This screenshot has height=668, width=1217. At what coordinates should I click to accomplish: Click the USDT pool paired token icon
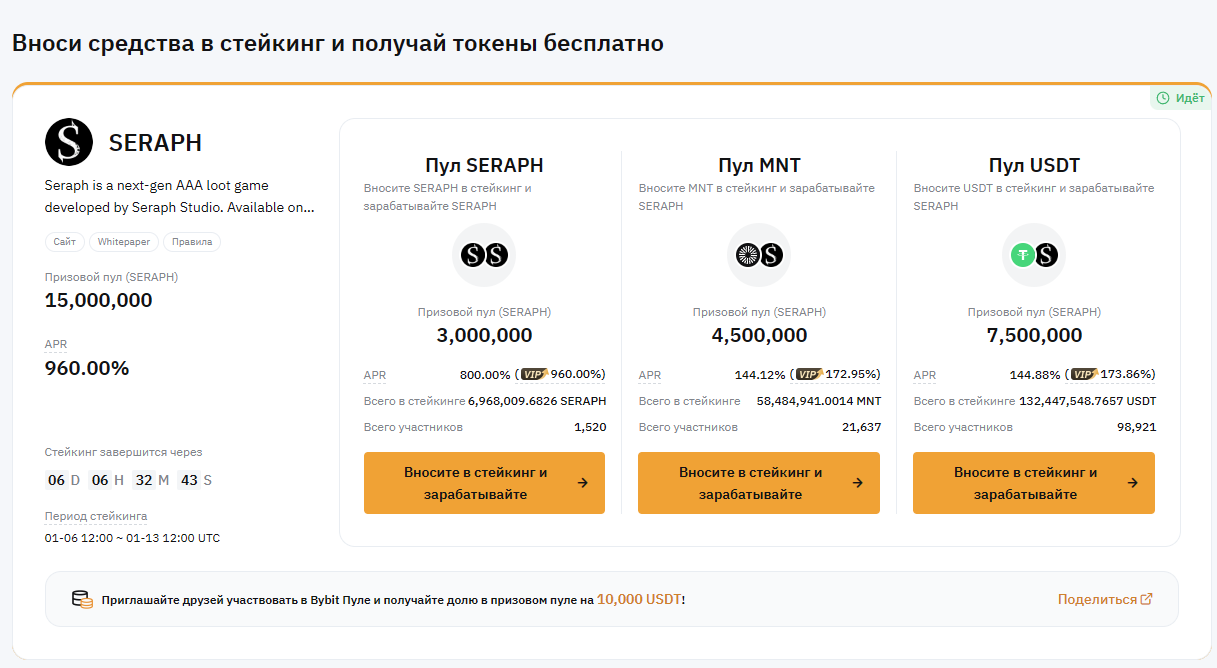(1034, 255)
